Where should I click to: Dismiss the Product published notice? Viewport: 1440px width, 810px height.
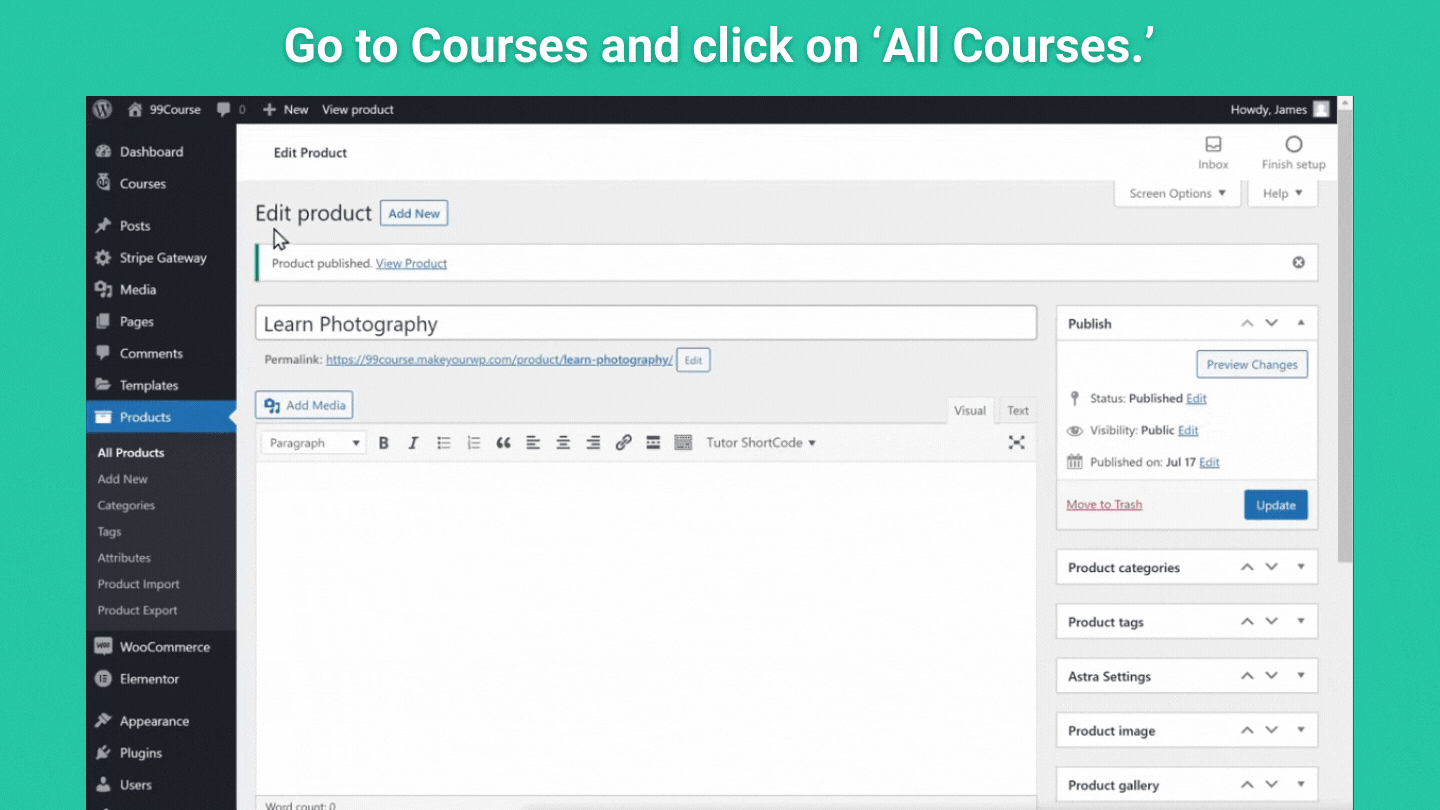pos(1298,263)
